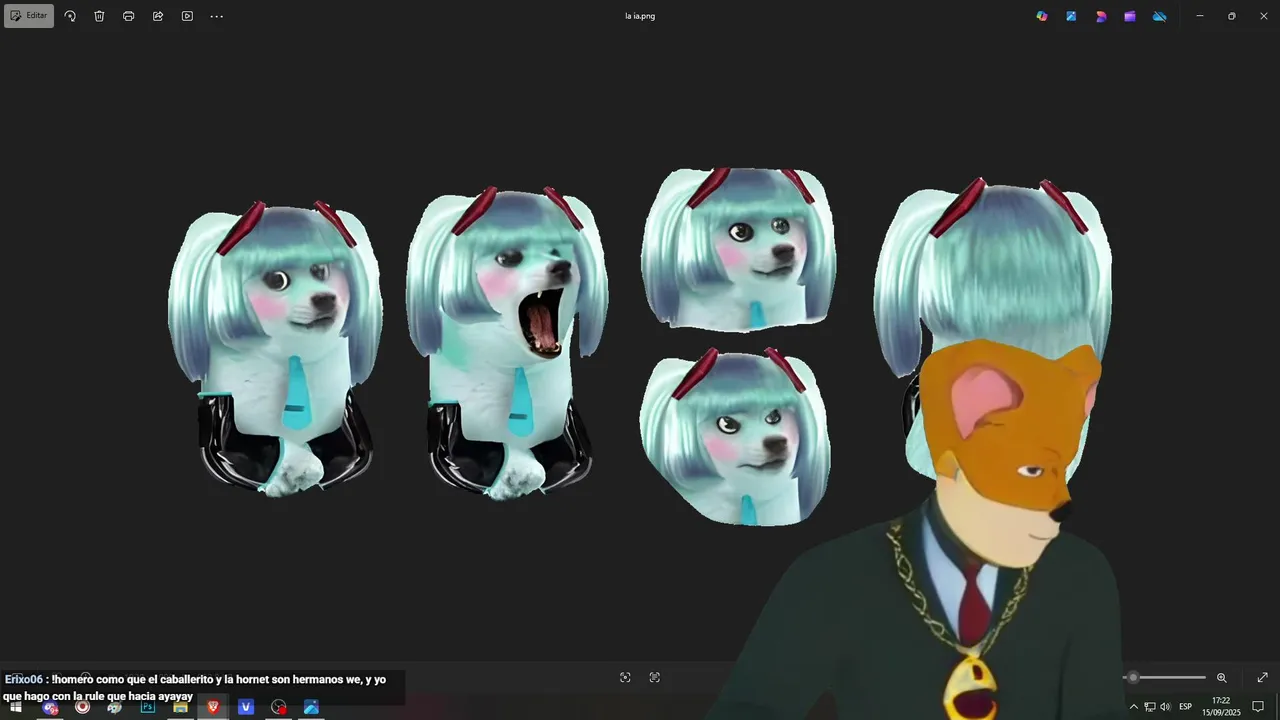The width and height of the screenshot is (1280, 720).
Task: Click the zoom in magnifier icon
Action: 1222,677
